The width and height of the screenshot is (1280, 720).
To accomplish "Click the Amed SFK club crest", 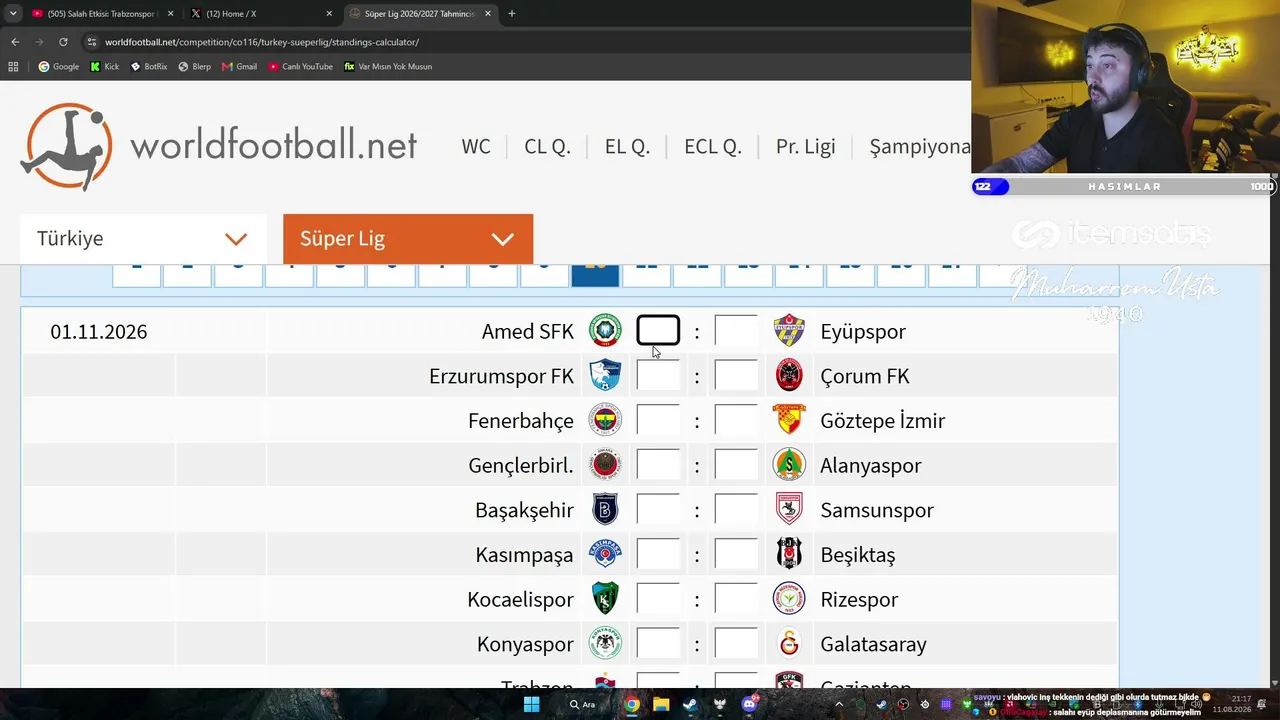I will click(x=605, y=331).
